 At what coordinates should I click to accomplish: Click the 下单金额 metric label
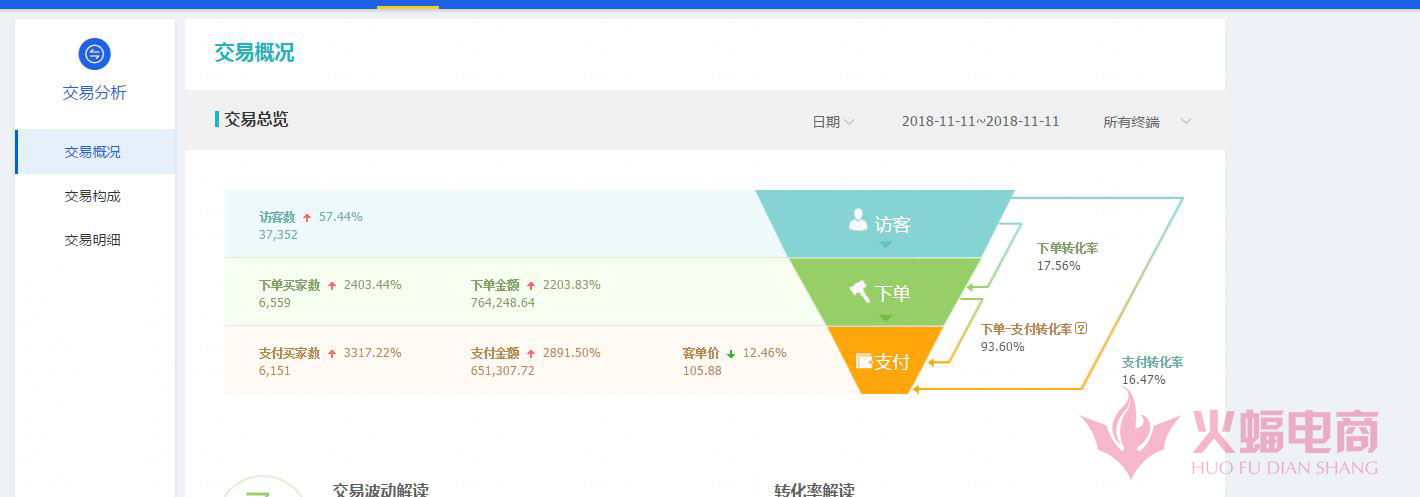495,285
